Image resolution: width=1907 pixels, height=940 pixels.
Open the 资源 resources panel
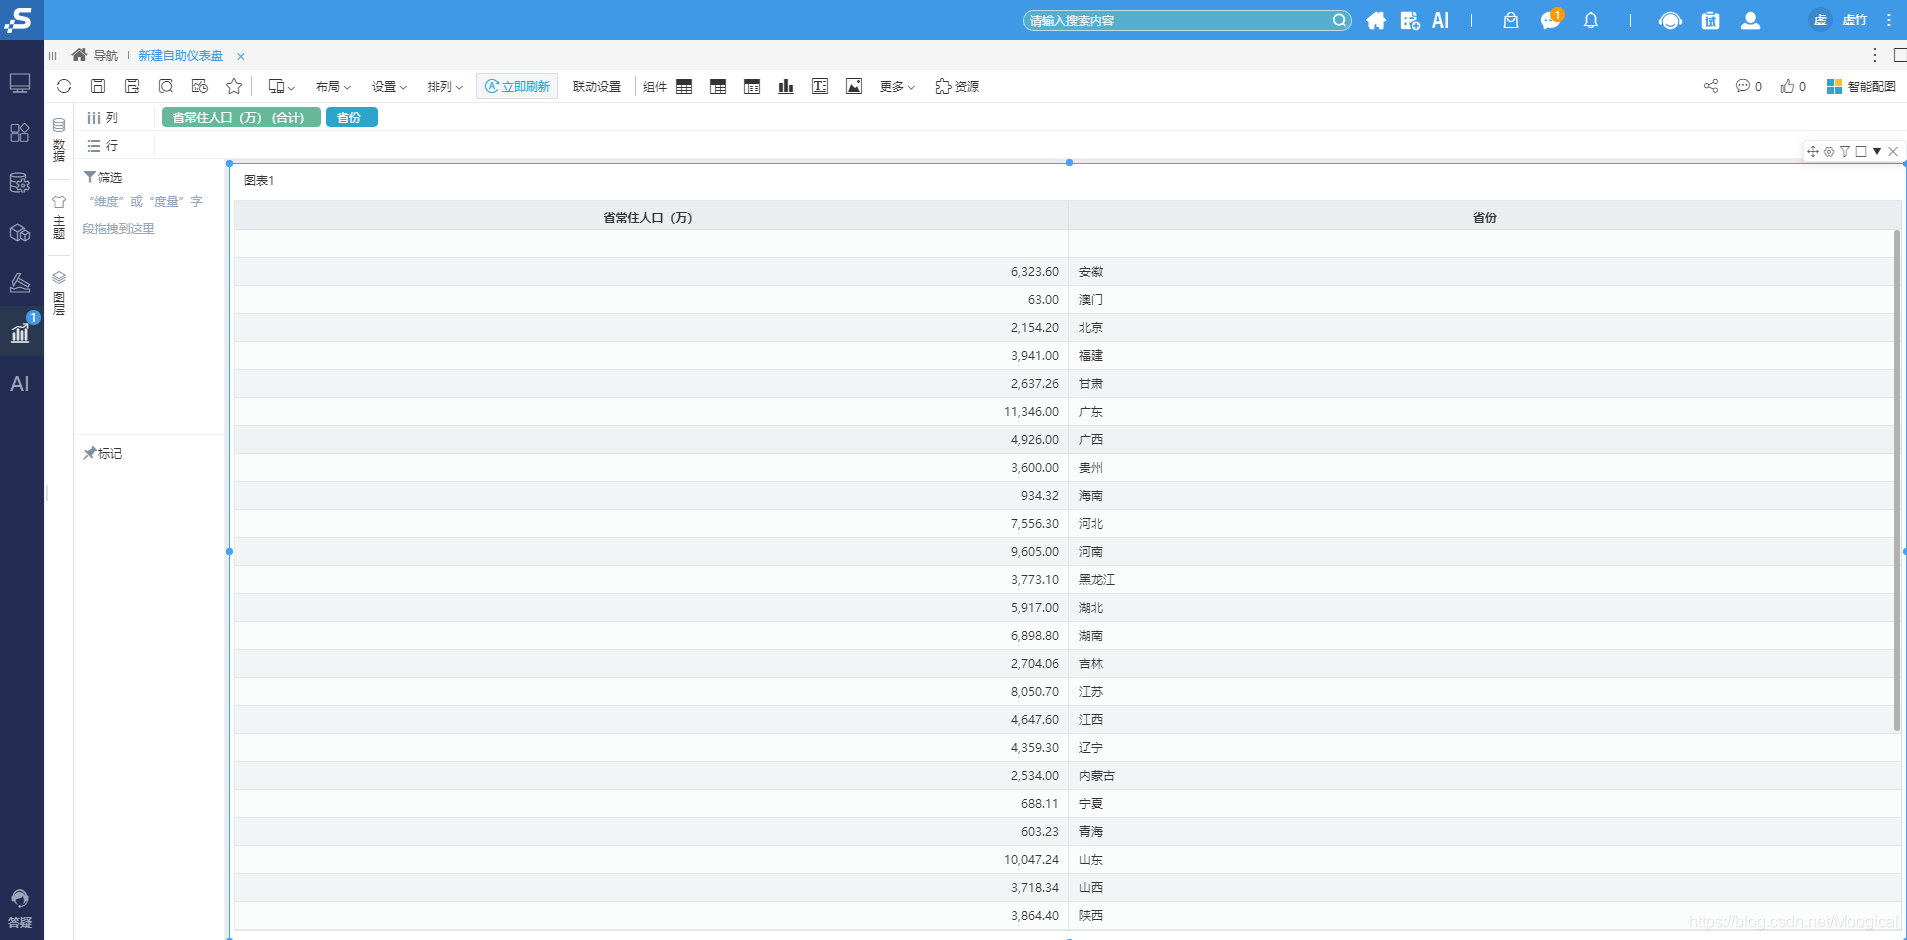tap(957, 87)
